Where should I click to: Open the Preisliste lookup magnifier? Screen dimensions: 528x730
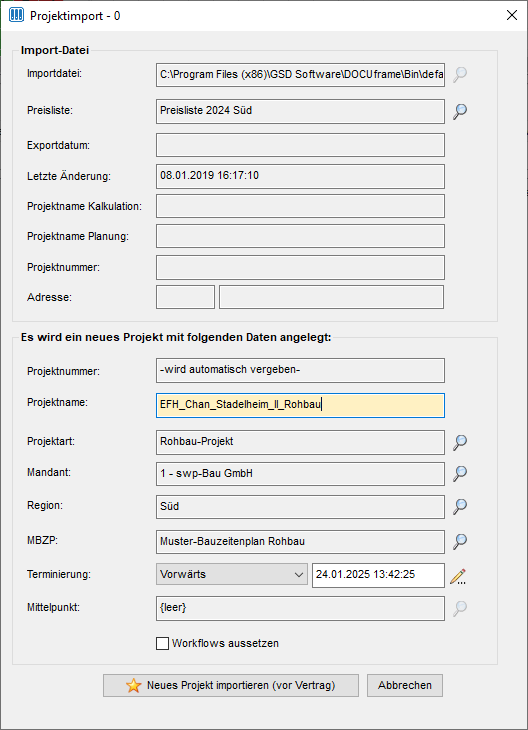pyautogui.click(x=460, y=111)
